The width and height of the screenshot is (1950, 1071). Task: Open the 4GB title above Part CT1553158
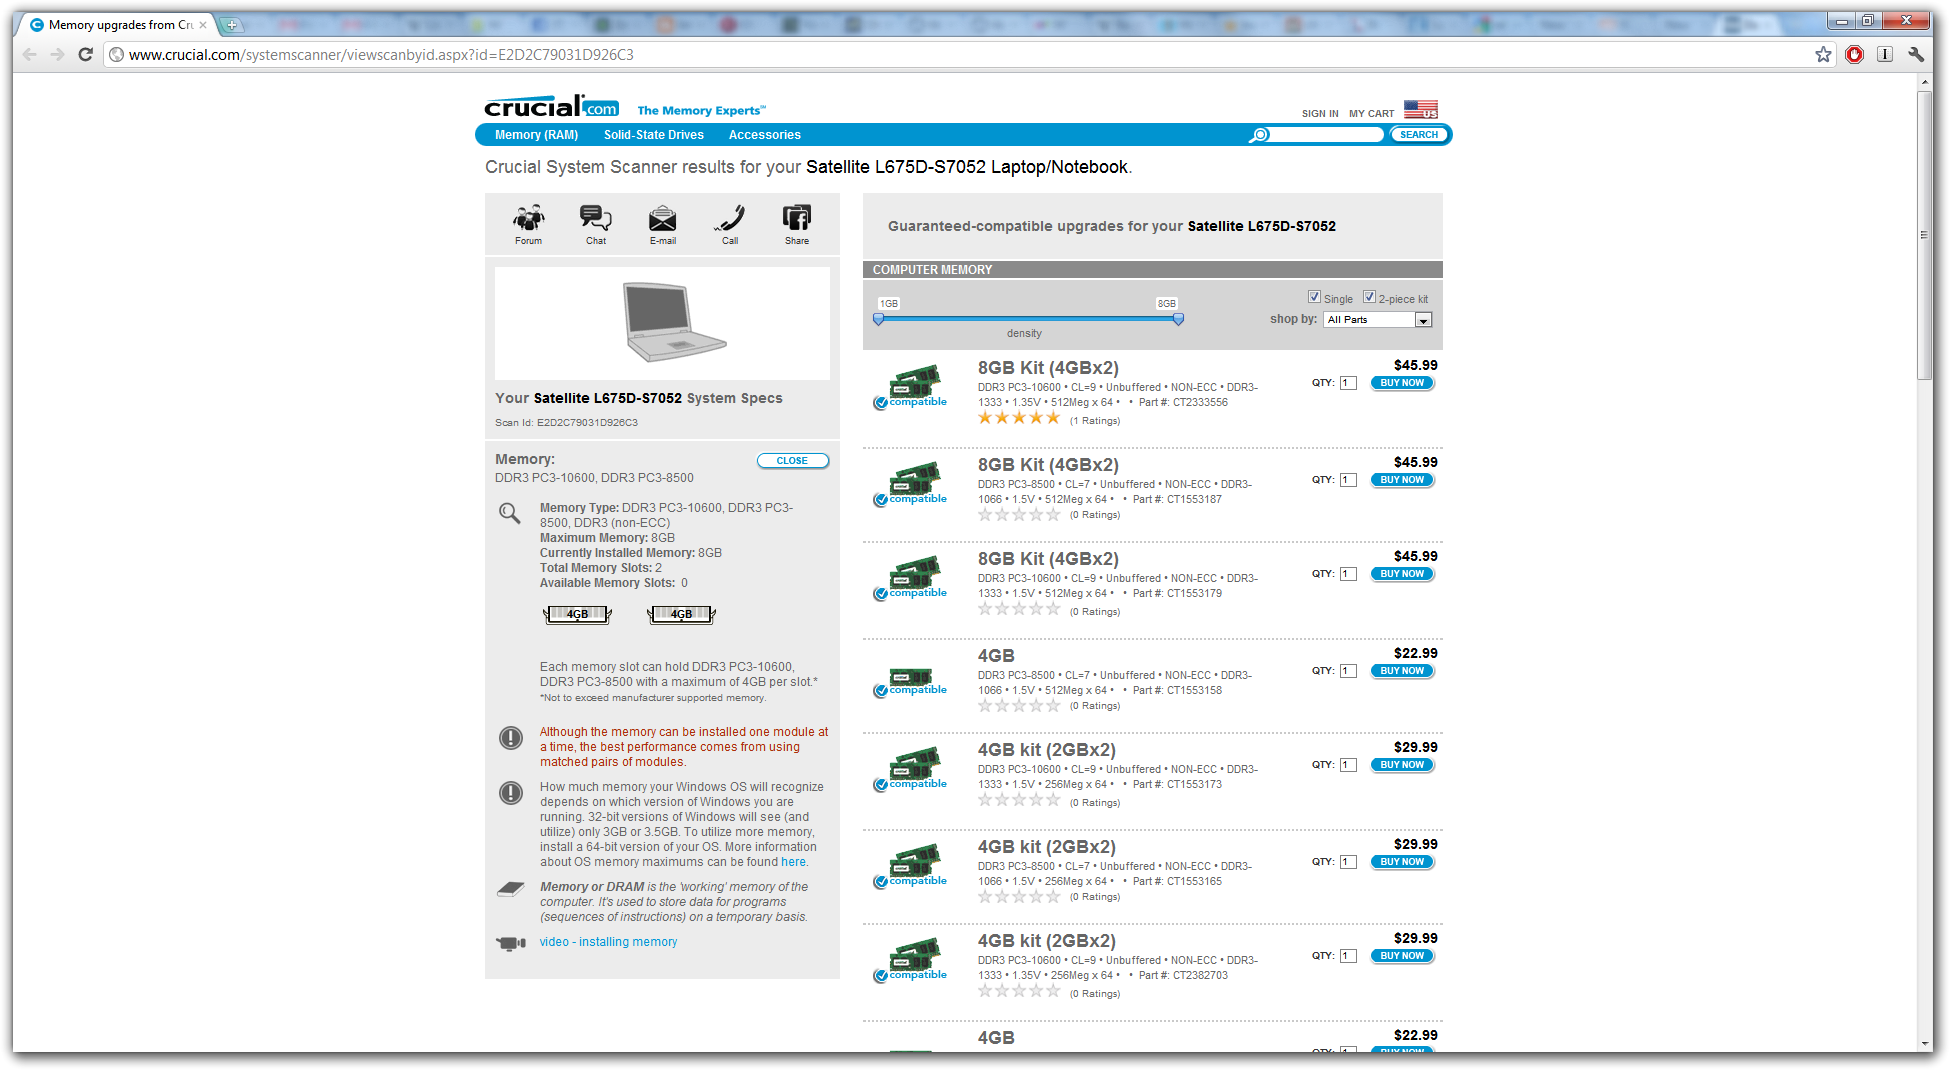(996, 656)
